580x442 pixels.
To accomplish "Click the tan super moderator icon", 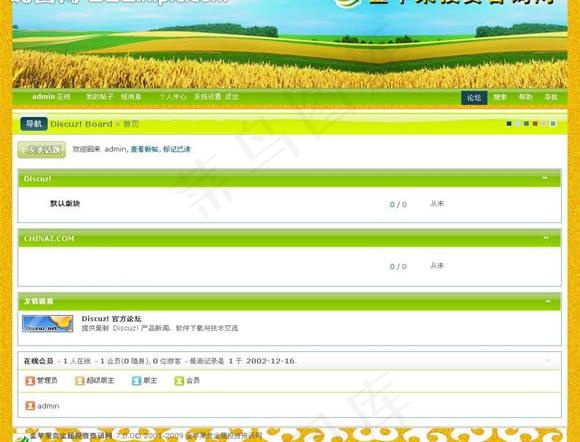I will [x=80, y=381].
